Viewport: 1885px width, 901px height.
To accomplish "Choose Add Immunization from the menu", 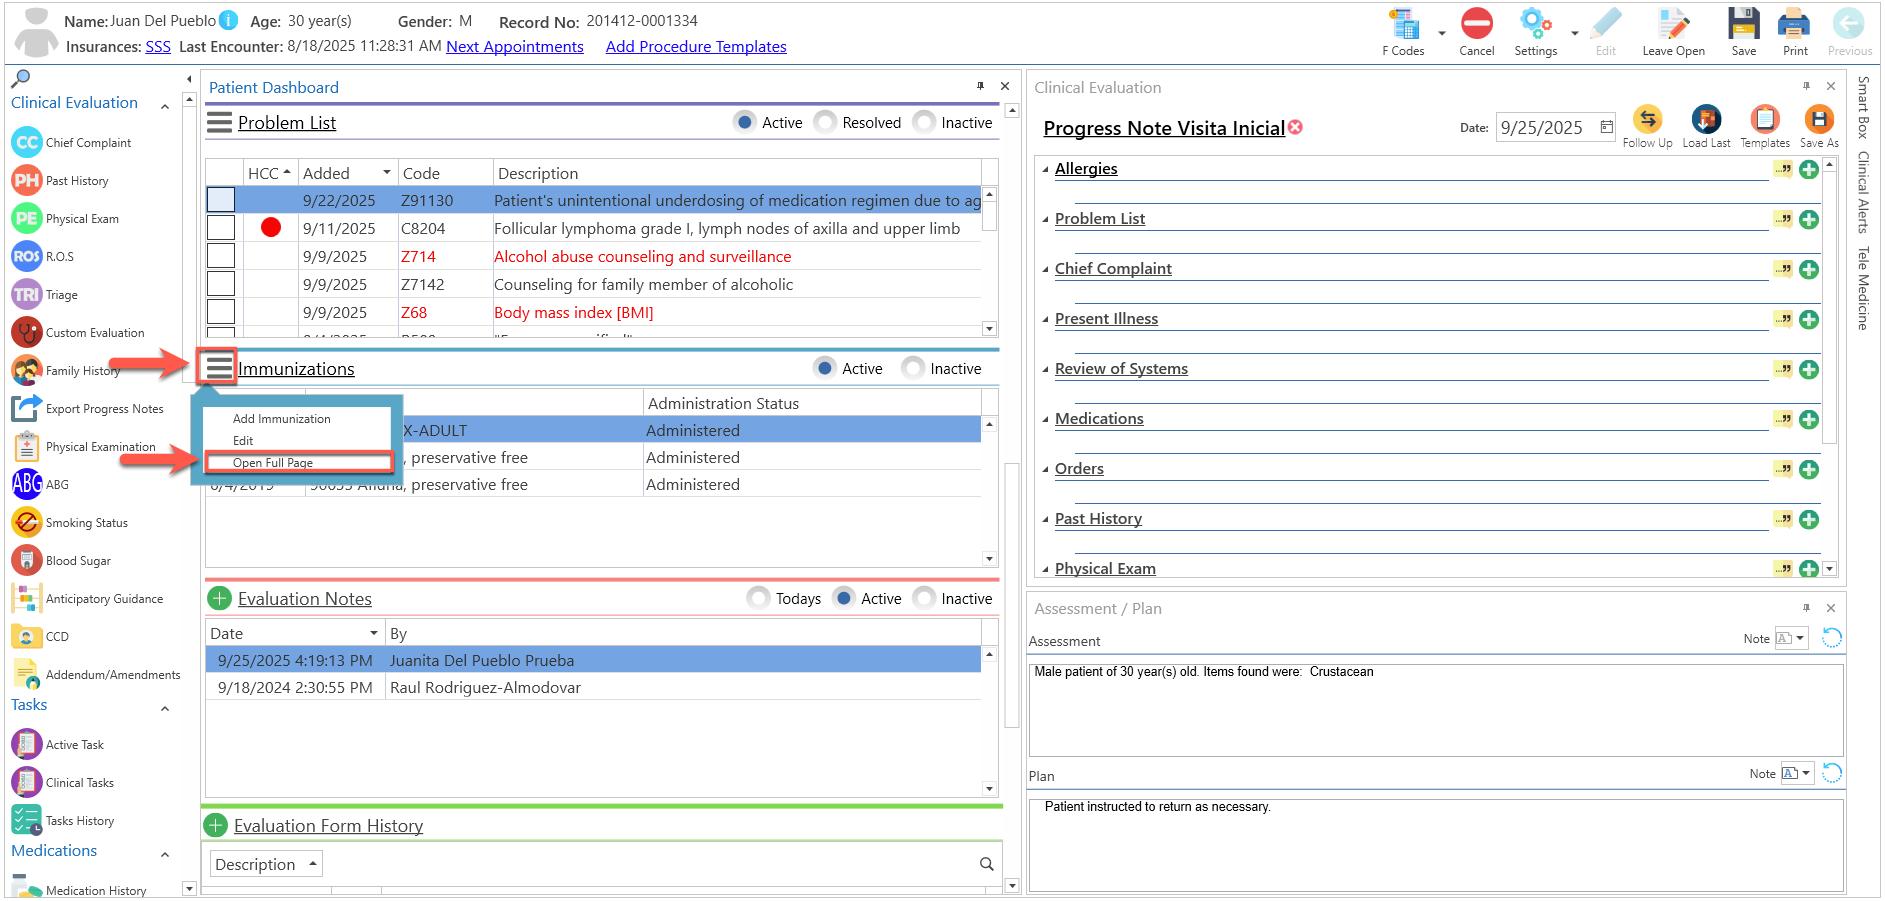I will point(281,419).
